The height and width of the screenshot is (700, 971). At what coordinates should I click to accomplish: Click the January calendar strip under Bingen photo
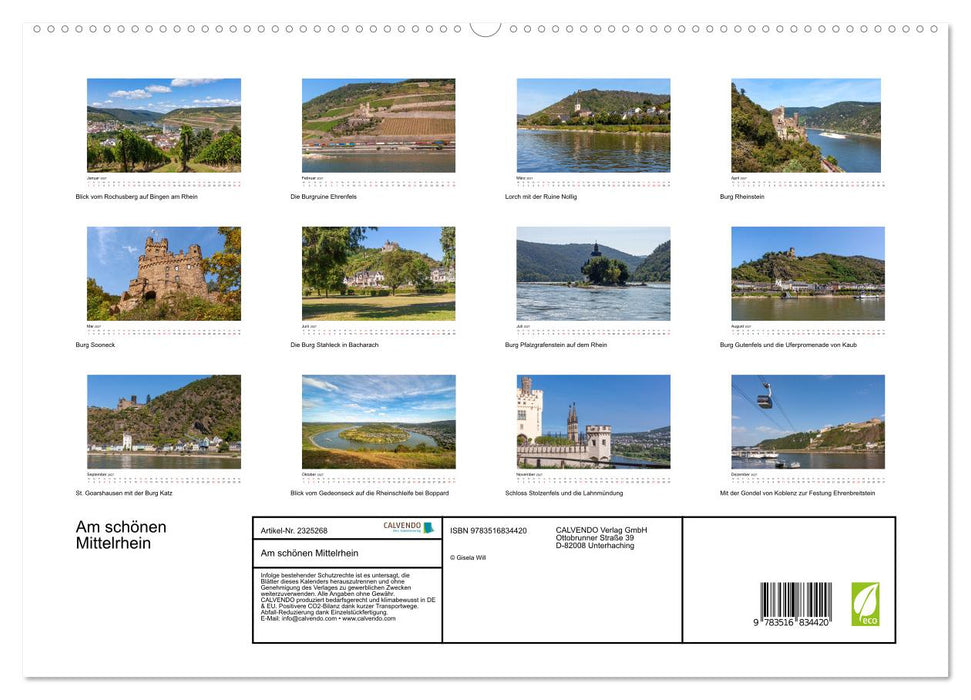click(x=163, y=182)
